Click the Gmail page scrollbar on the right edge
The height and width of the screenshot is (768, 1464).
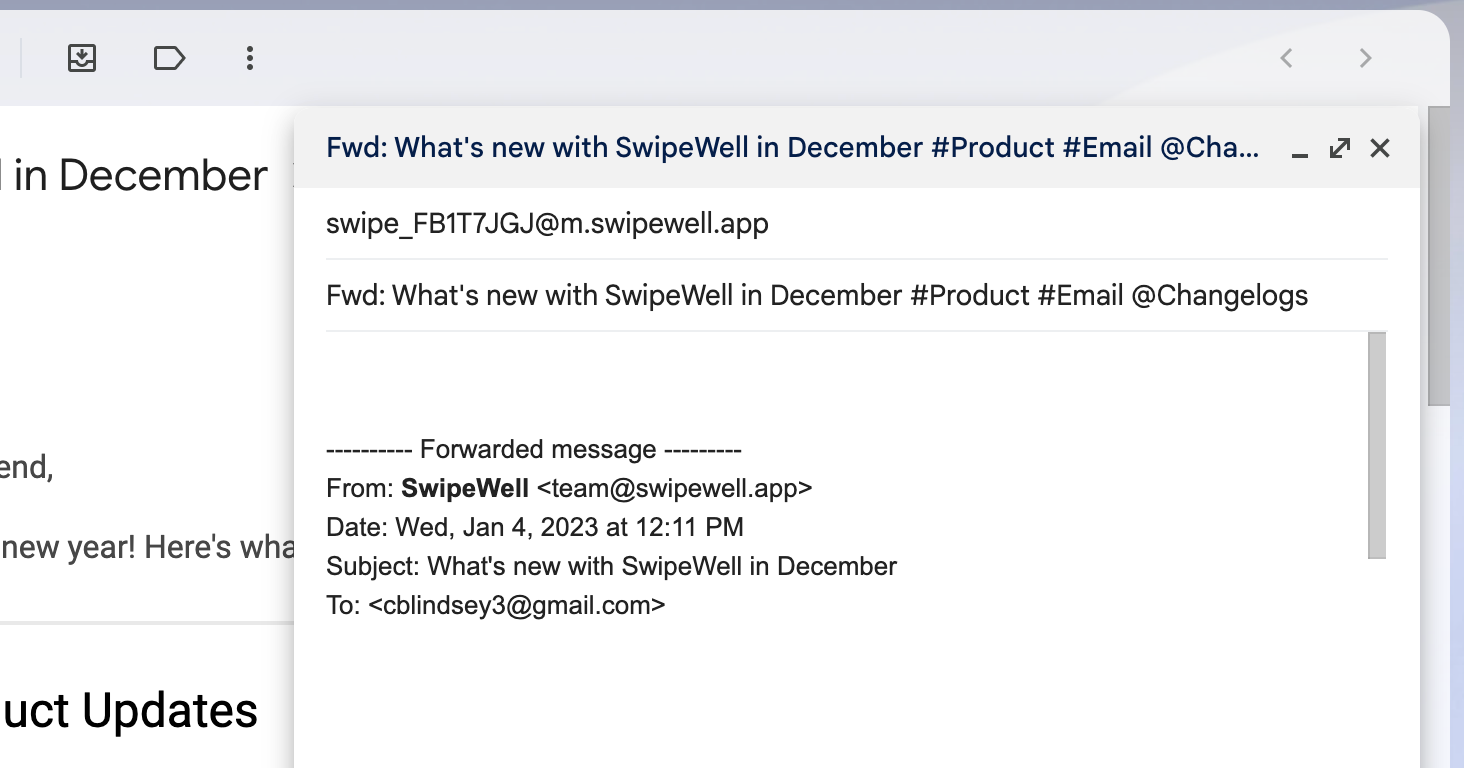coord(1439,255)
